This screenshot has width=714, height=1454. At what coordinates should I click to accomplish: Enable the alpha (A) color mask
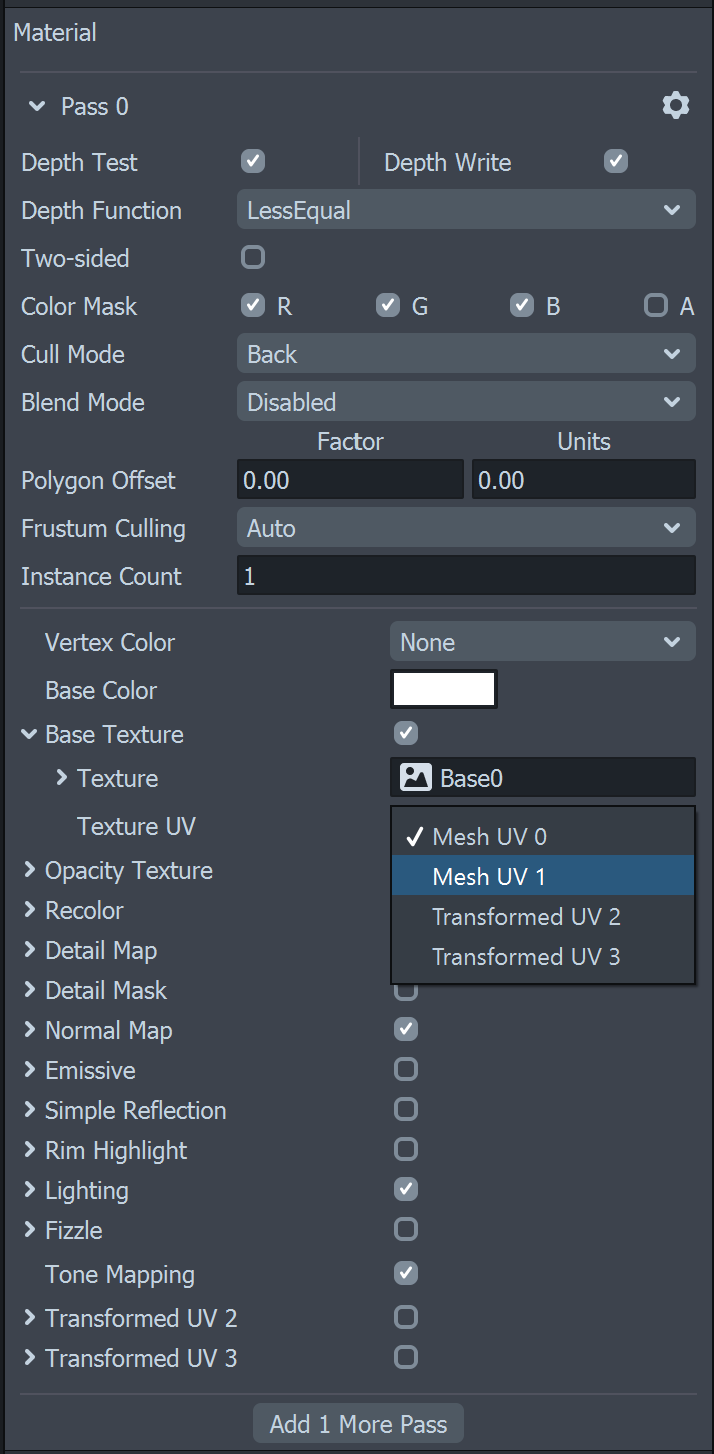tap(656, 306)
